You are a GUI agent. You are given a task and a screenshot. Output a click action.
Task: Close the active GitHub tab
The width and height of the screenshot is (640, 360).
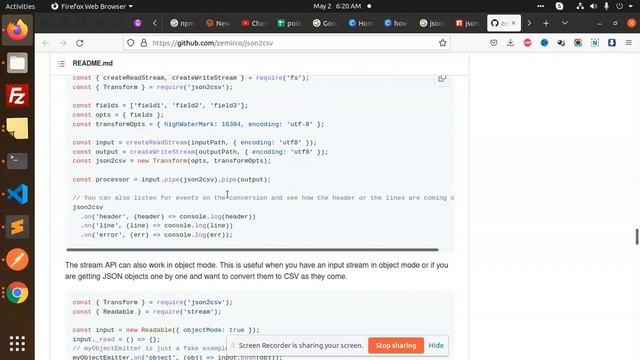[513, 23]
